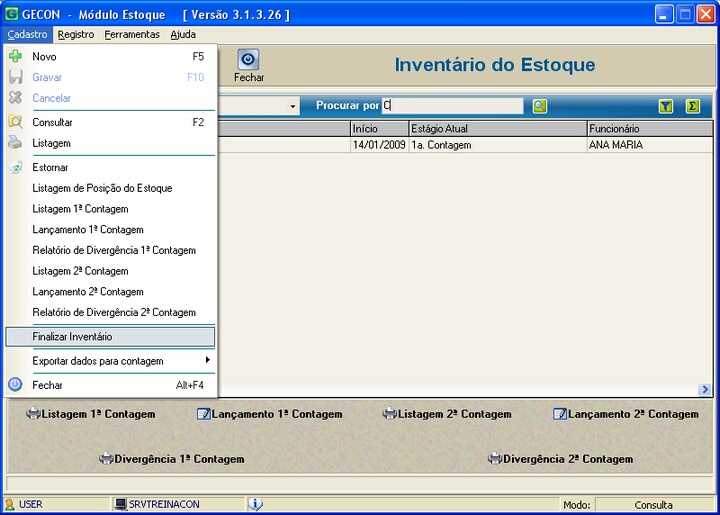
Task: Open the Ajuda menu
Action: 183,34
